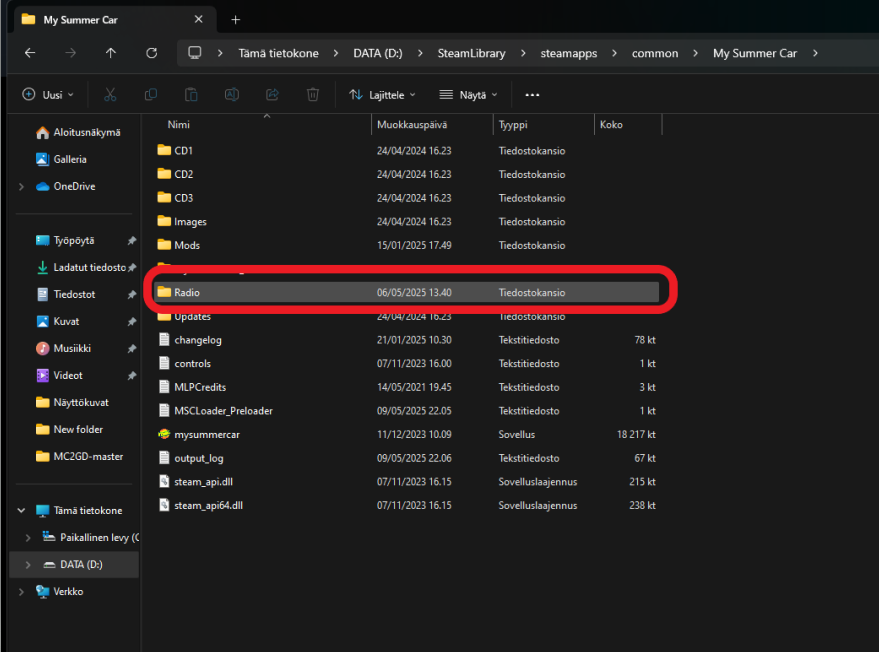The width and height of the screenshot is (879, 652).
Task: Open the Uusi new item dropdown
Action: coord(48,95)
